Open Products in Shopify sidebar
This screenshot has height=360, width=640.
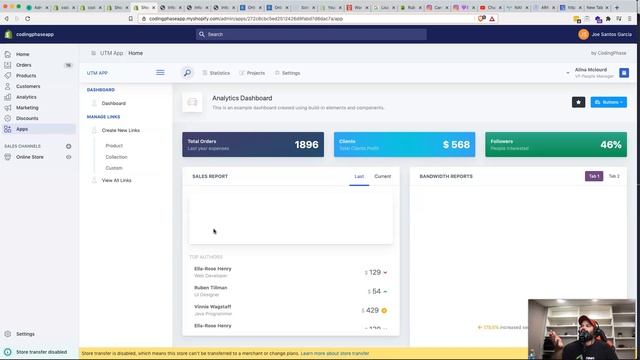26,76
